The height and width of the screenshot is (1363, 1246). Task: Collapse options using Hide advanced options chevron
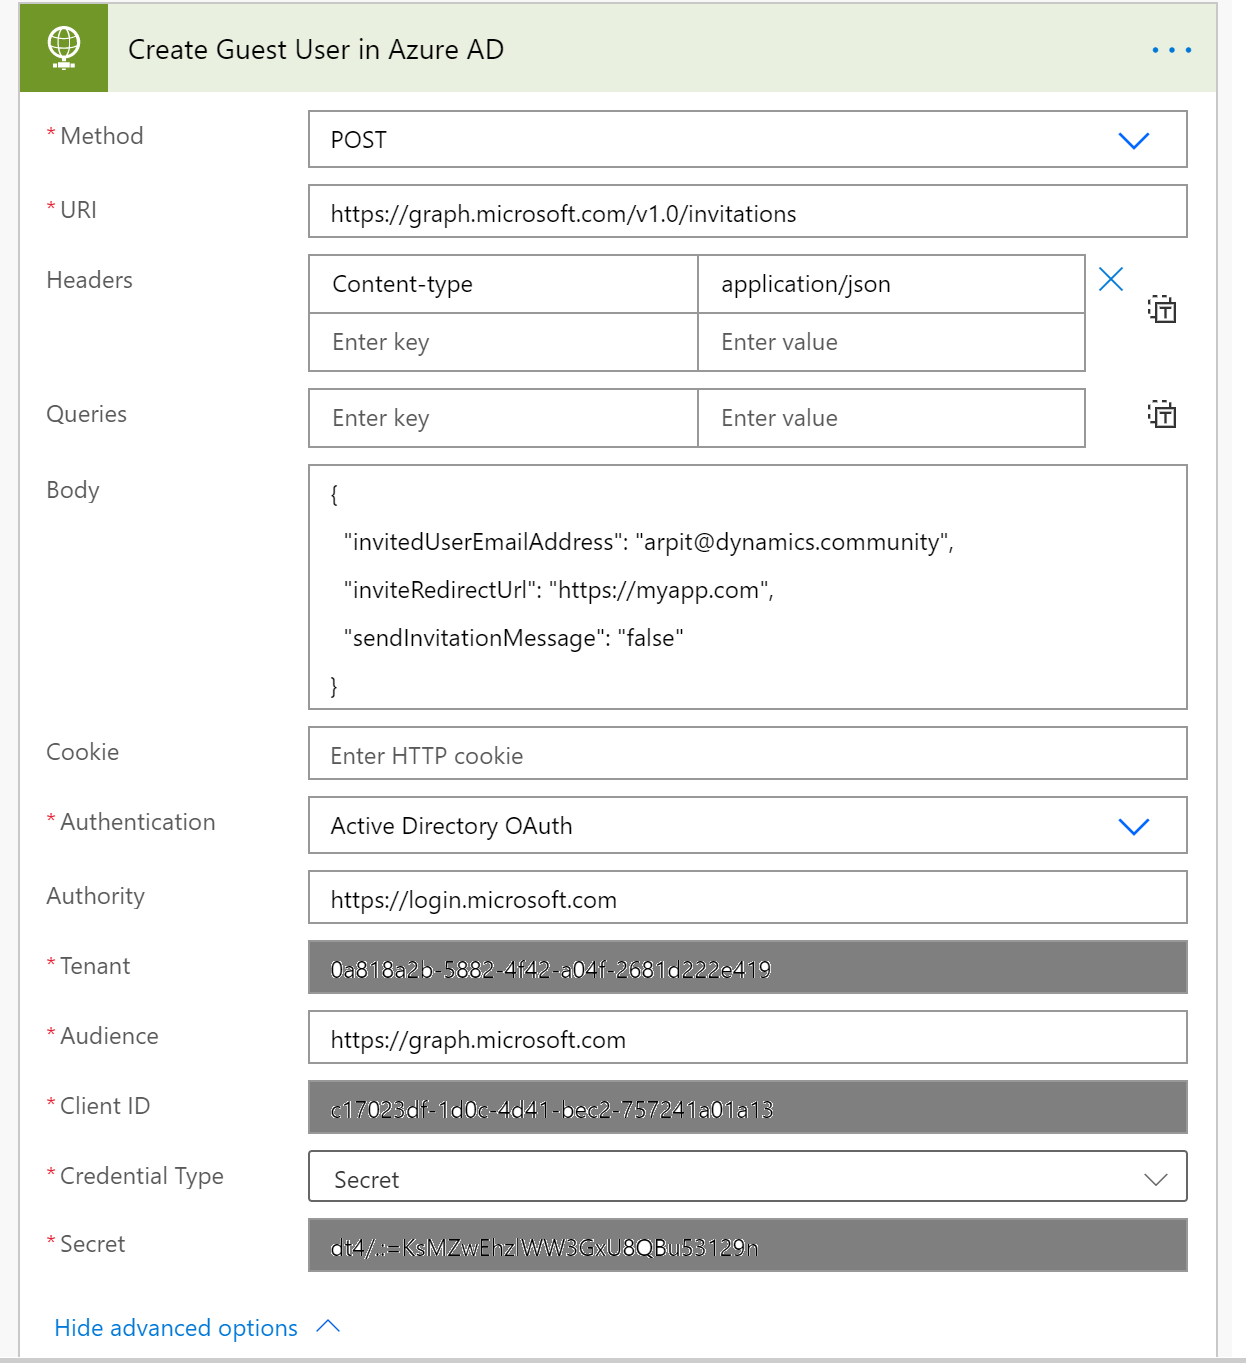(328, 1326)
